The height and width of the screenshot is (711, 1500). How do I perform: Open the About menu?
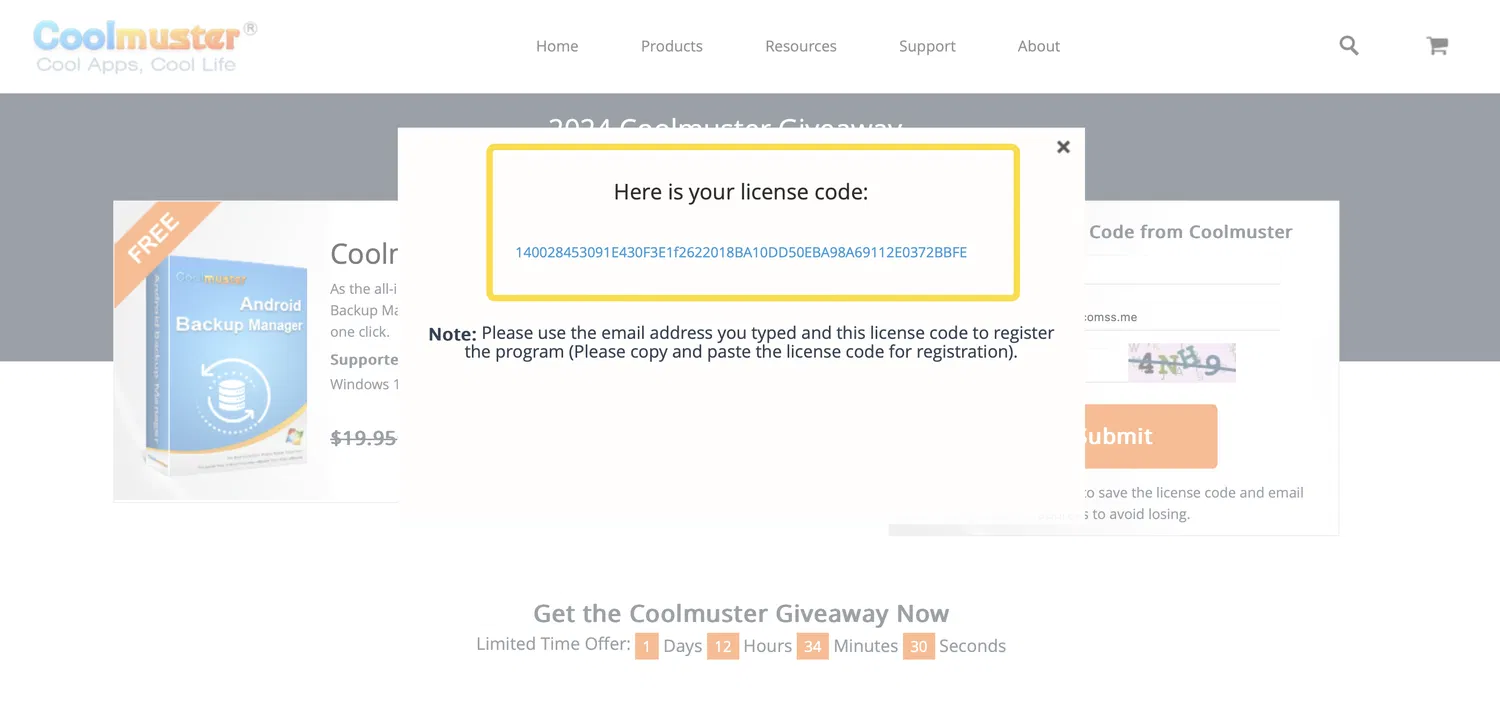coord(1039,46)
